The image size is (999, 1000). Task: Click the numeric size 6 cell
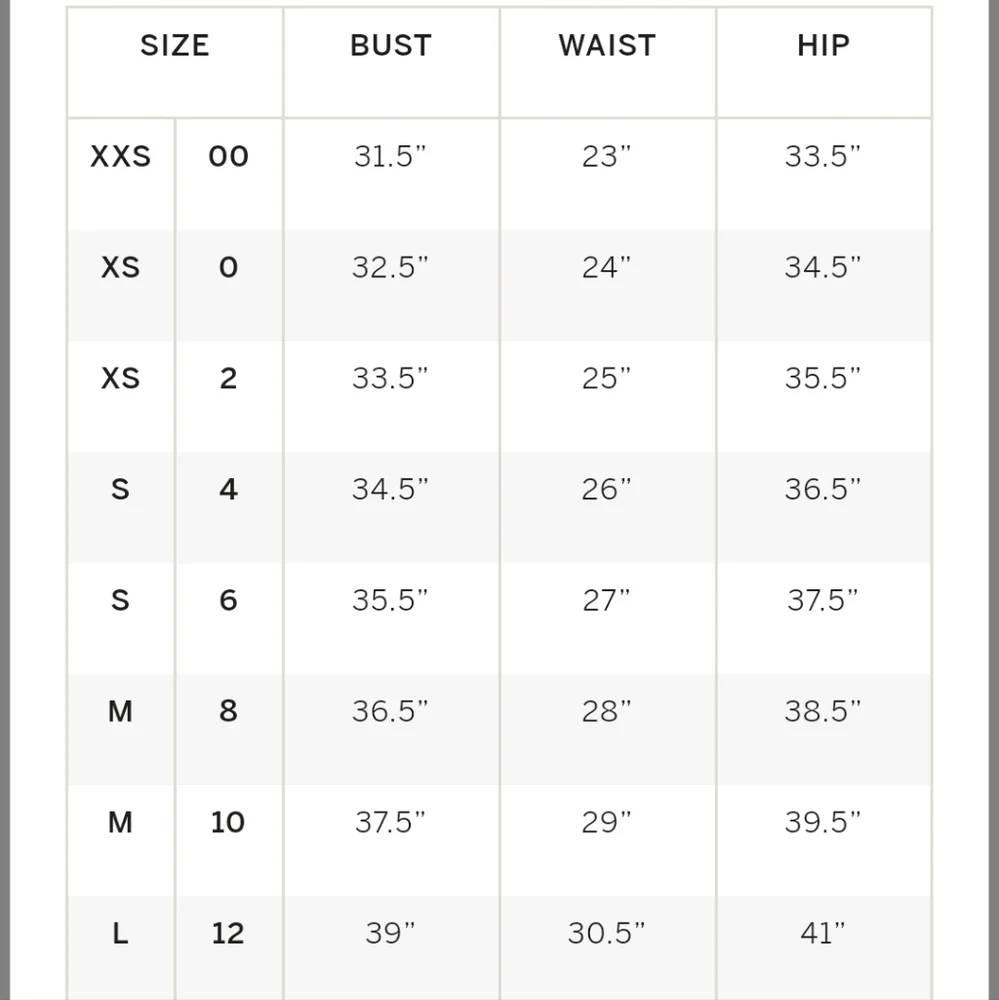tap(228, 601)
